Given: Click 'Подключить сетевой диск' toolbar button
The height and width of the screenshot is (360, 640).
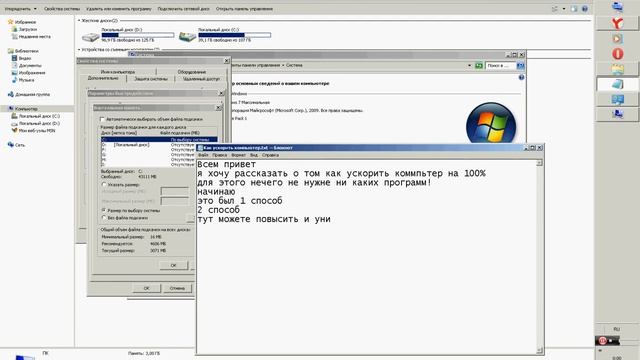Looking at the screenshot, I should 183,9.
